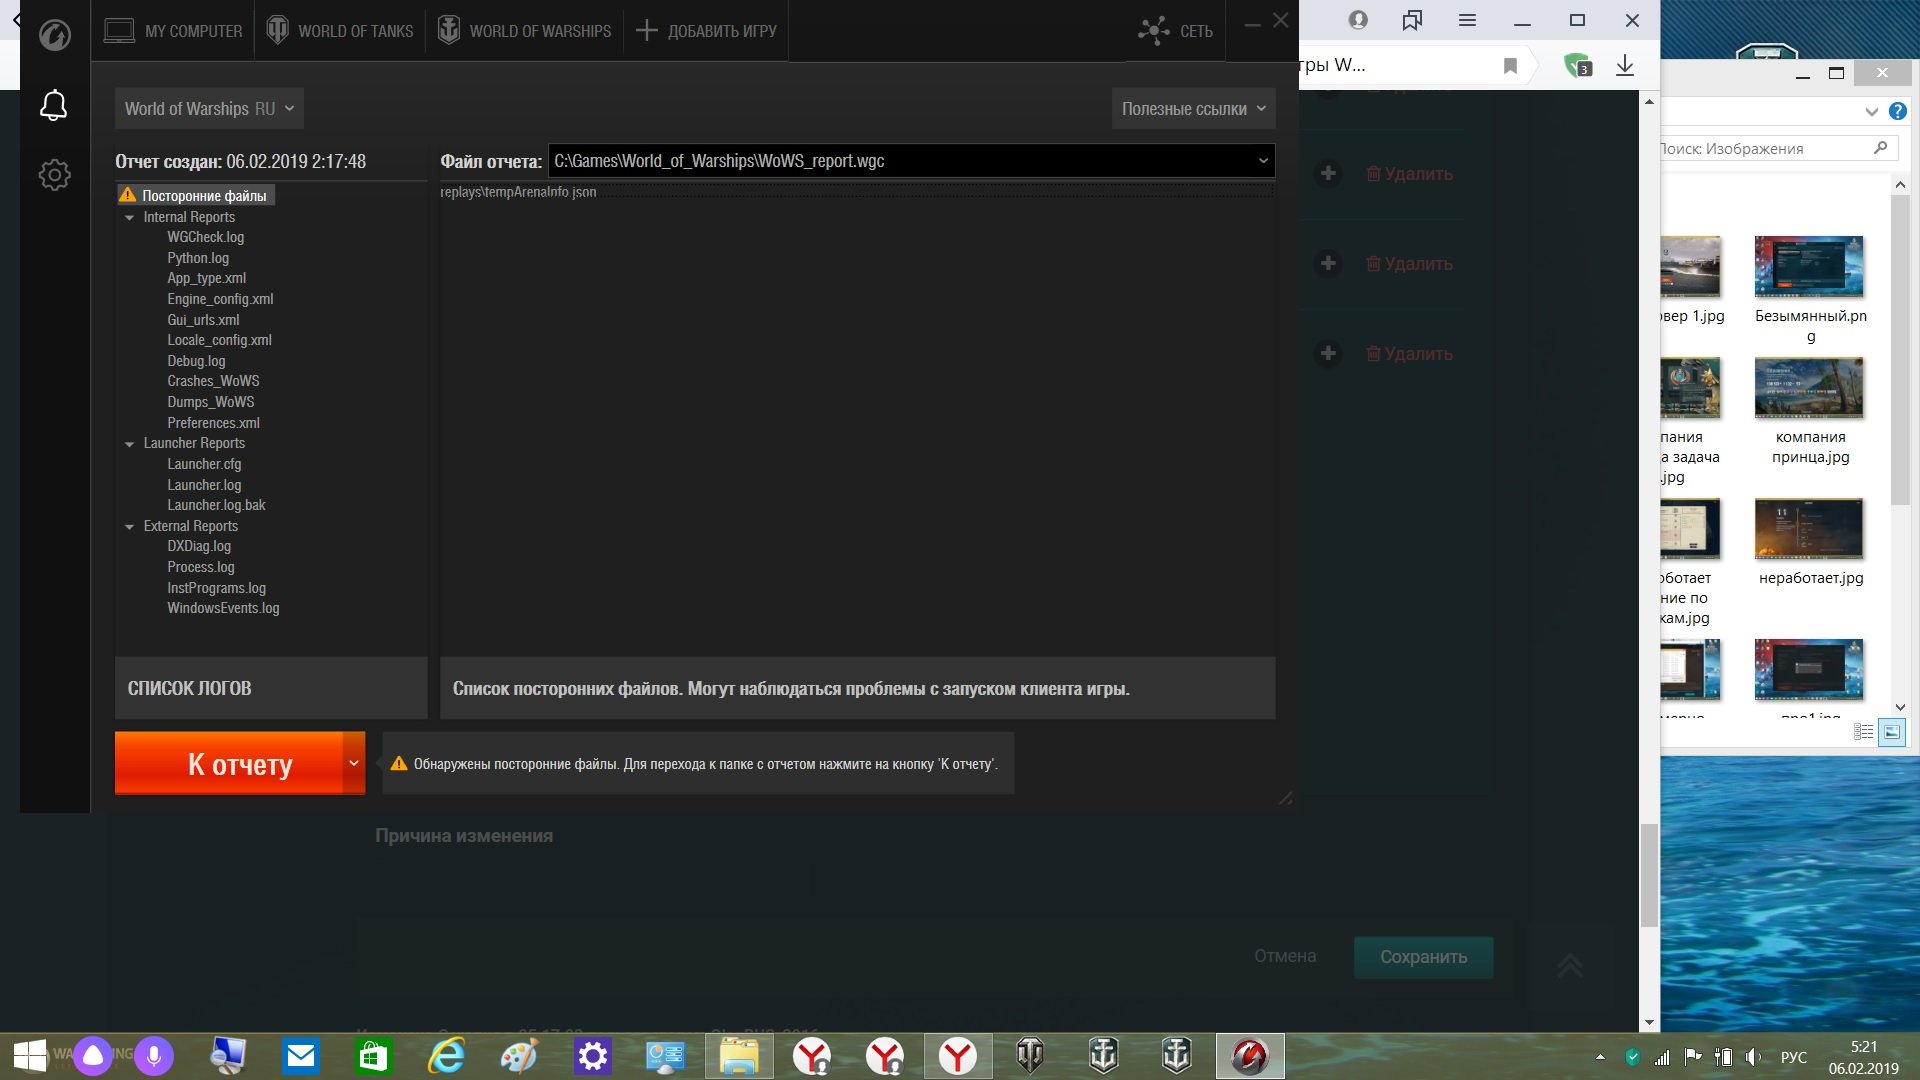Open the Windows Store taskbar icon
This screenshot has width=1920, height=1080.
click(373, 1056)
